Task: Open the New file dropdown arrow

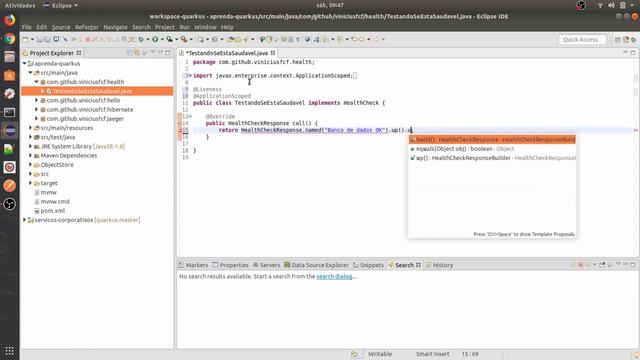Action: (32, 39)
